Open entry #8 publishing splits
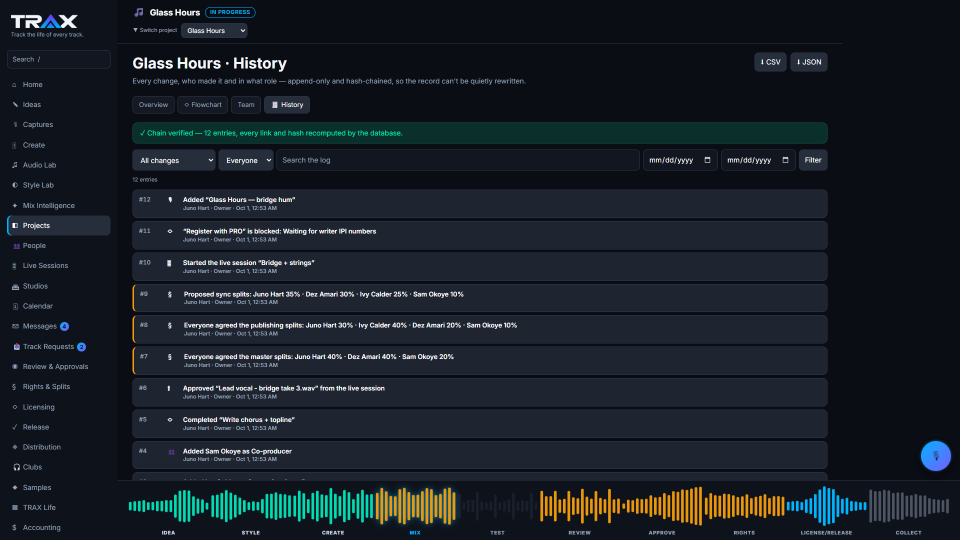This screenshot has width=960, height=540. click(479, 329)
